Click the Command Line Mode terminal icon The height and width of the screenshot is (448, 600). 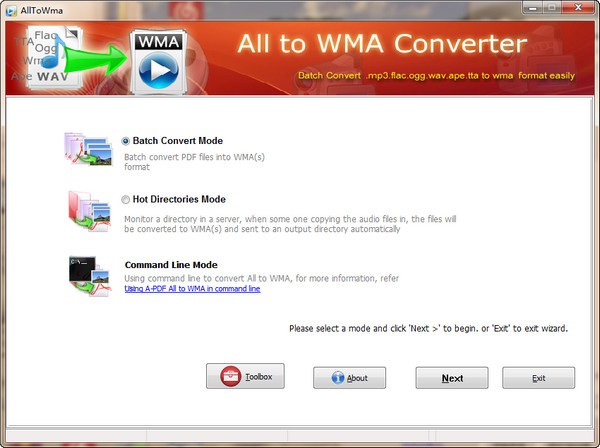[x=90, y=276]
